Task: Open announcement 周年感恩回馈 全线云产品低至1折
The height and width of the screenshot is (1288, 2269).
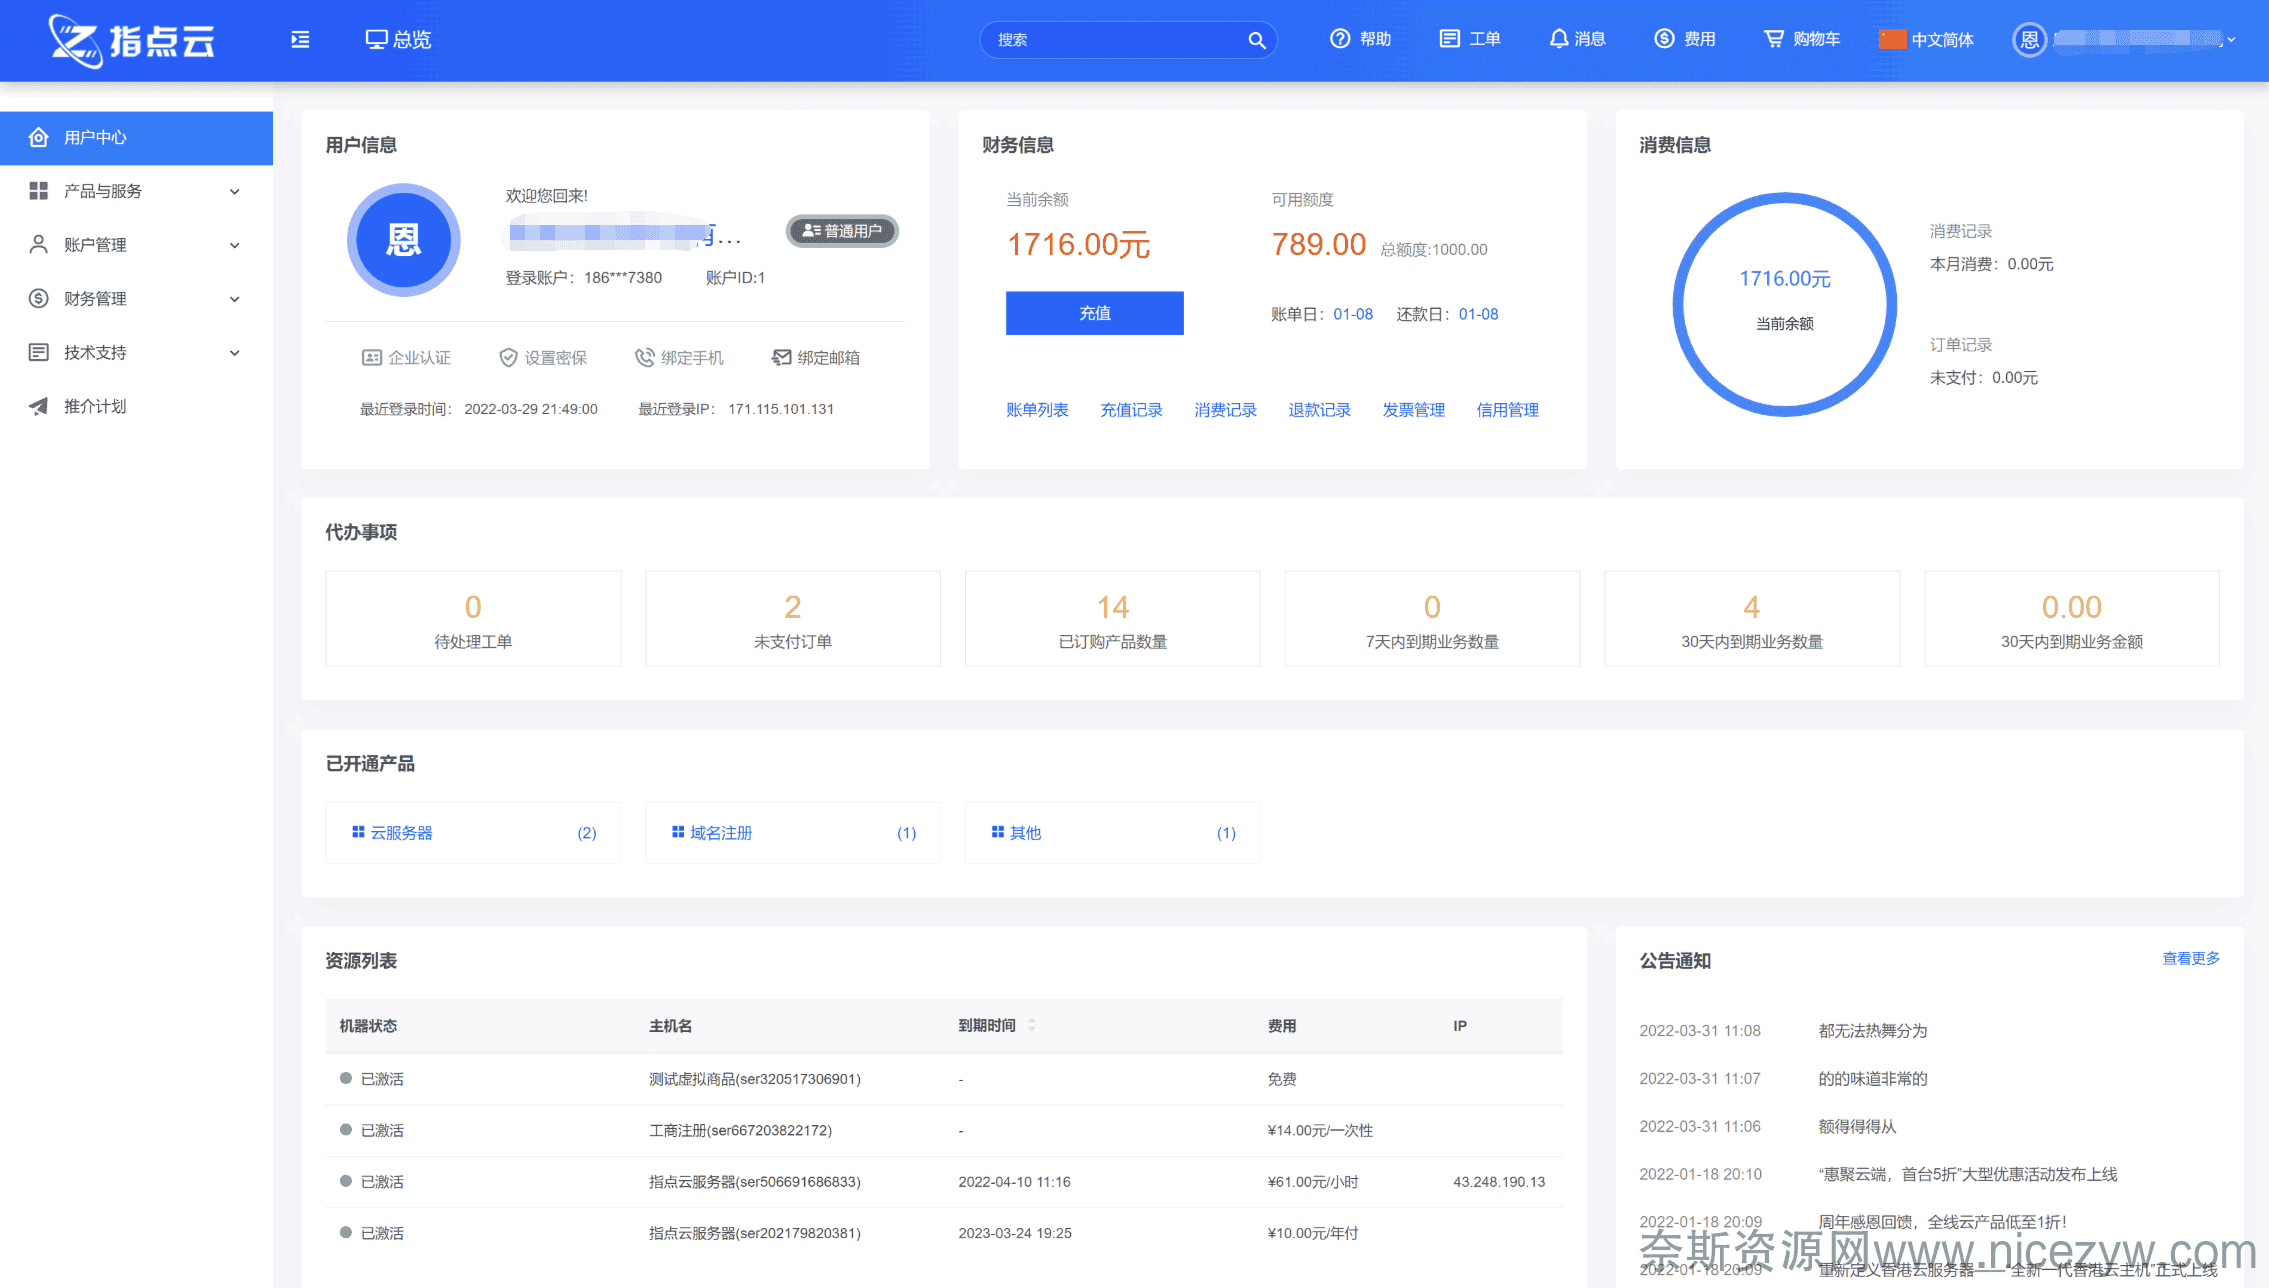Action: 1942,1222
